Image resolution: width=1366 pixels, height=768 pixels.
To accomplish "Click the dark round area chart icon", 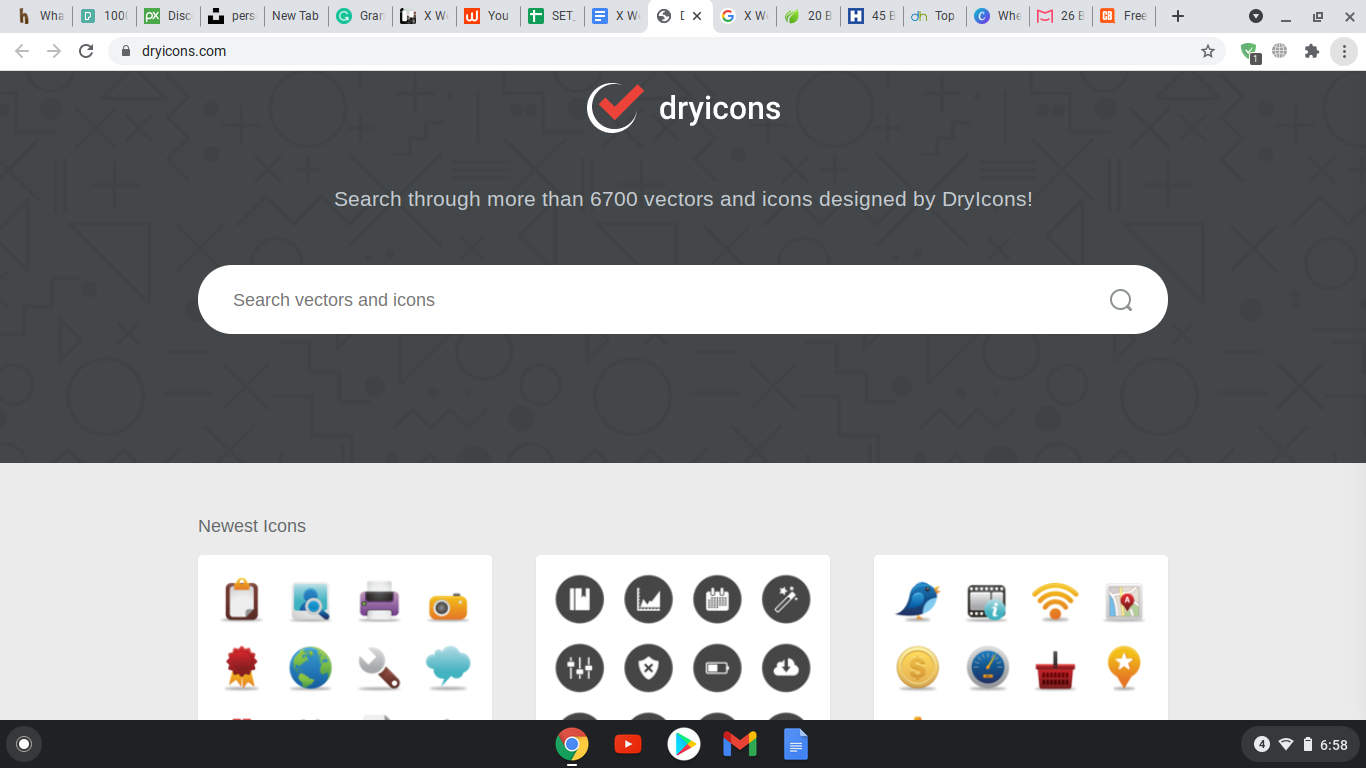I will pos(649,599).
